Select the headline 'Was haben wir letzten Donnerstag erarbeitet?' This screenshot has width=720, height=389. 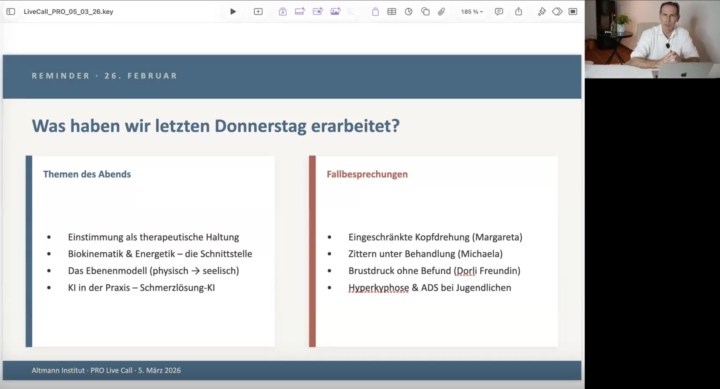216,126
